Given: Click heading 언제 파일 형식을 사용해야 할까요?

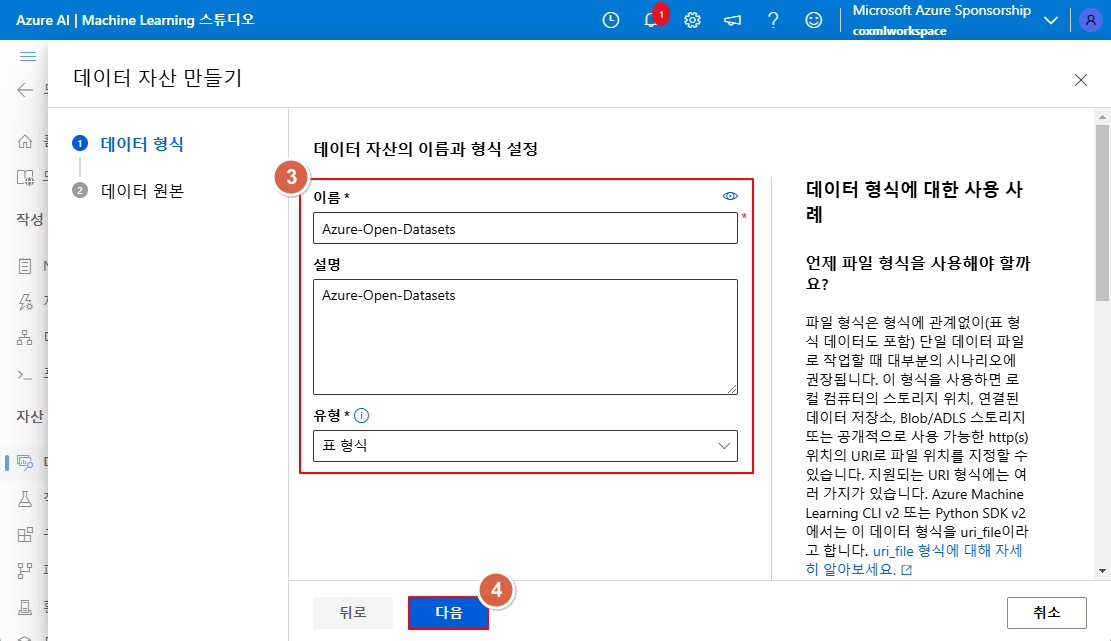Looking at the screenshot, I should 918,273.
